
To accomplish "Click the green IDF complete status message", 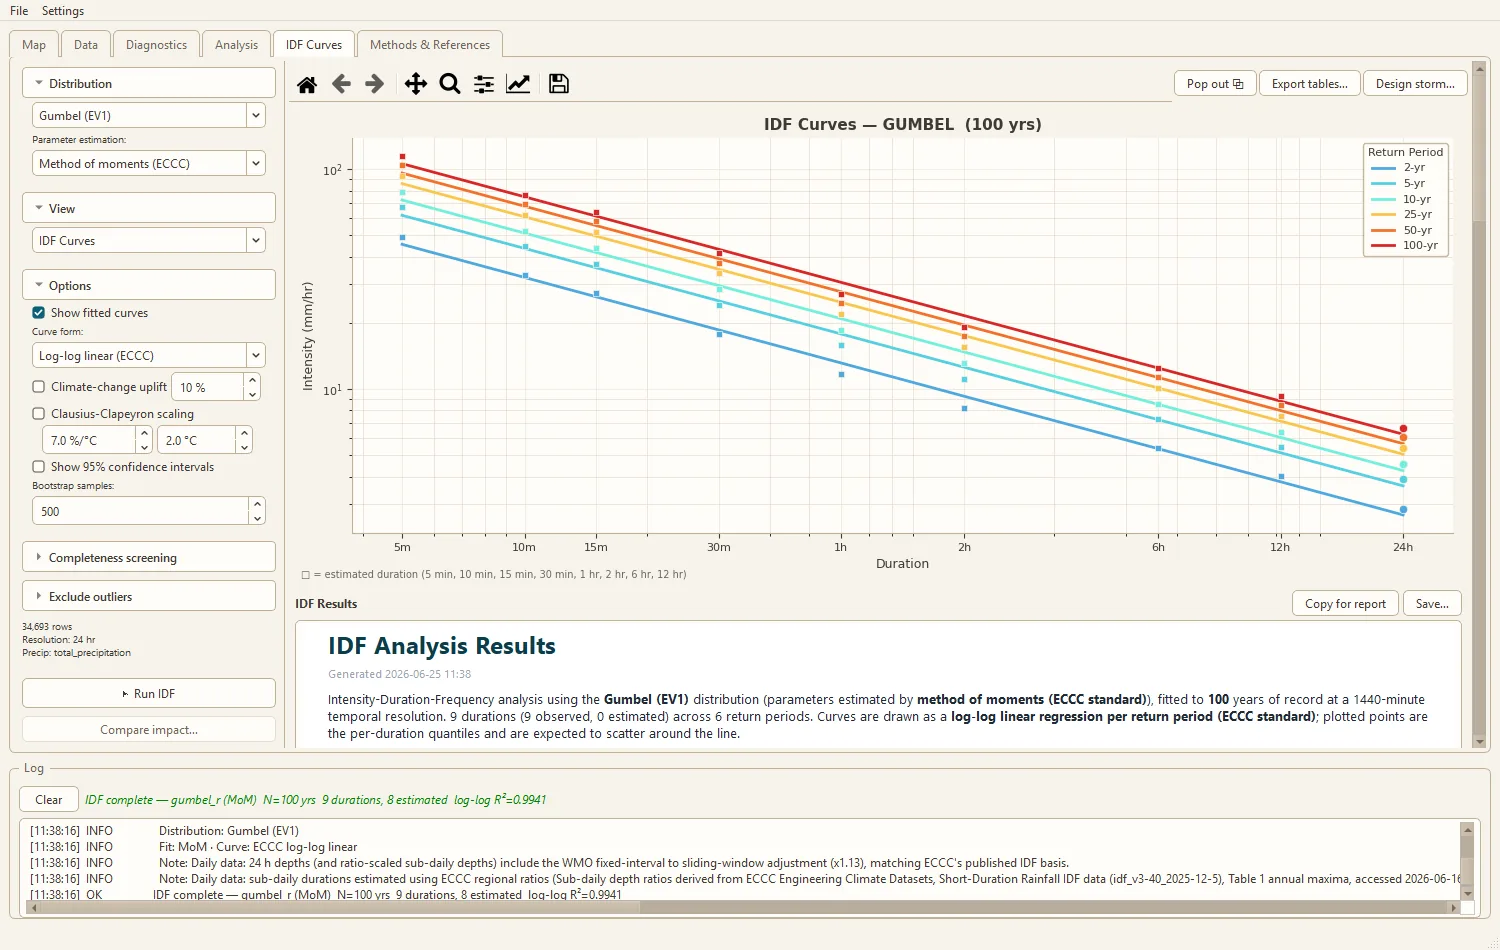I will [315, 800].
